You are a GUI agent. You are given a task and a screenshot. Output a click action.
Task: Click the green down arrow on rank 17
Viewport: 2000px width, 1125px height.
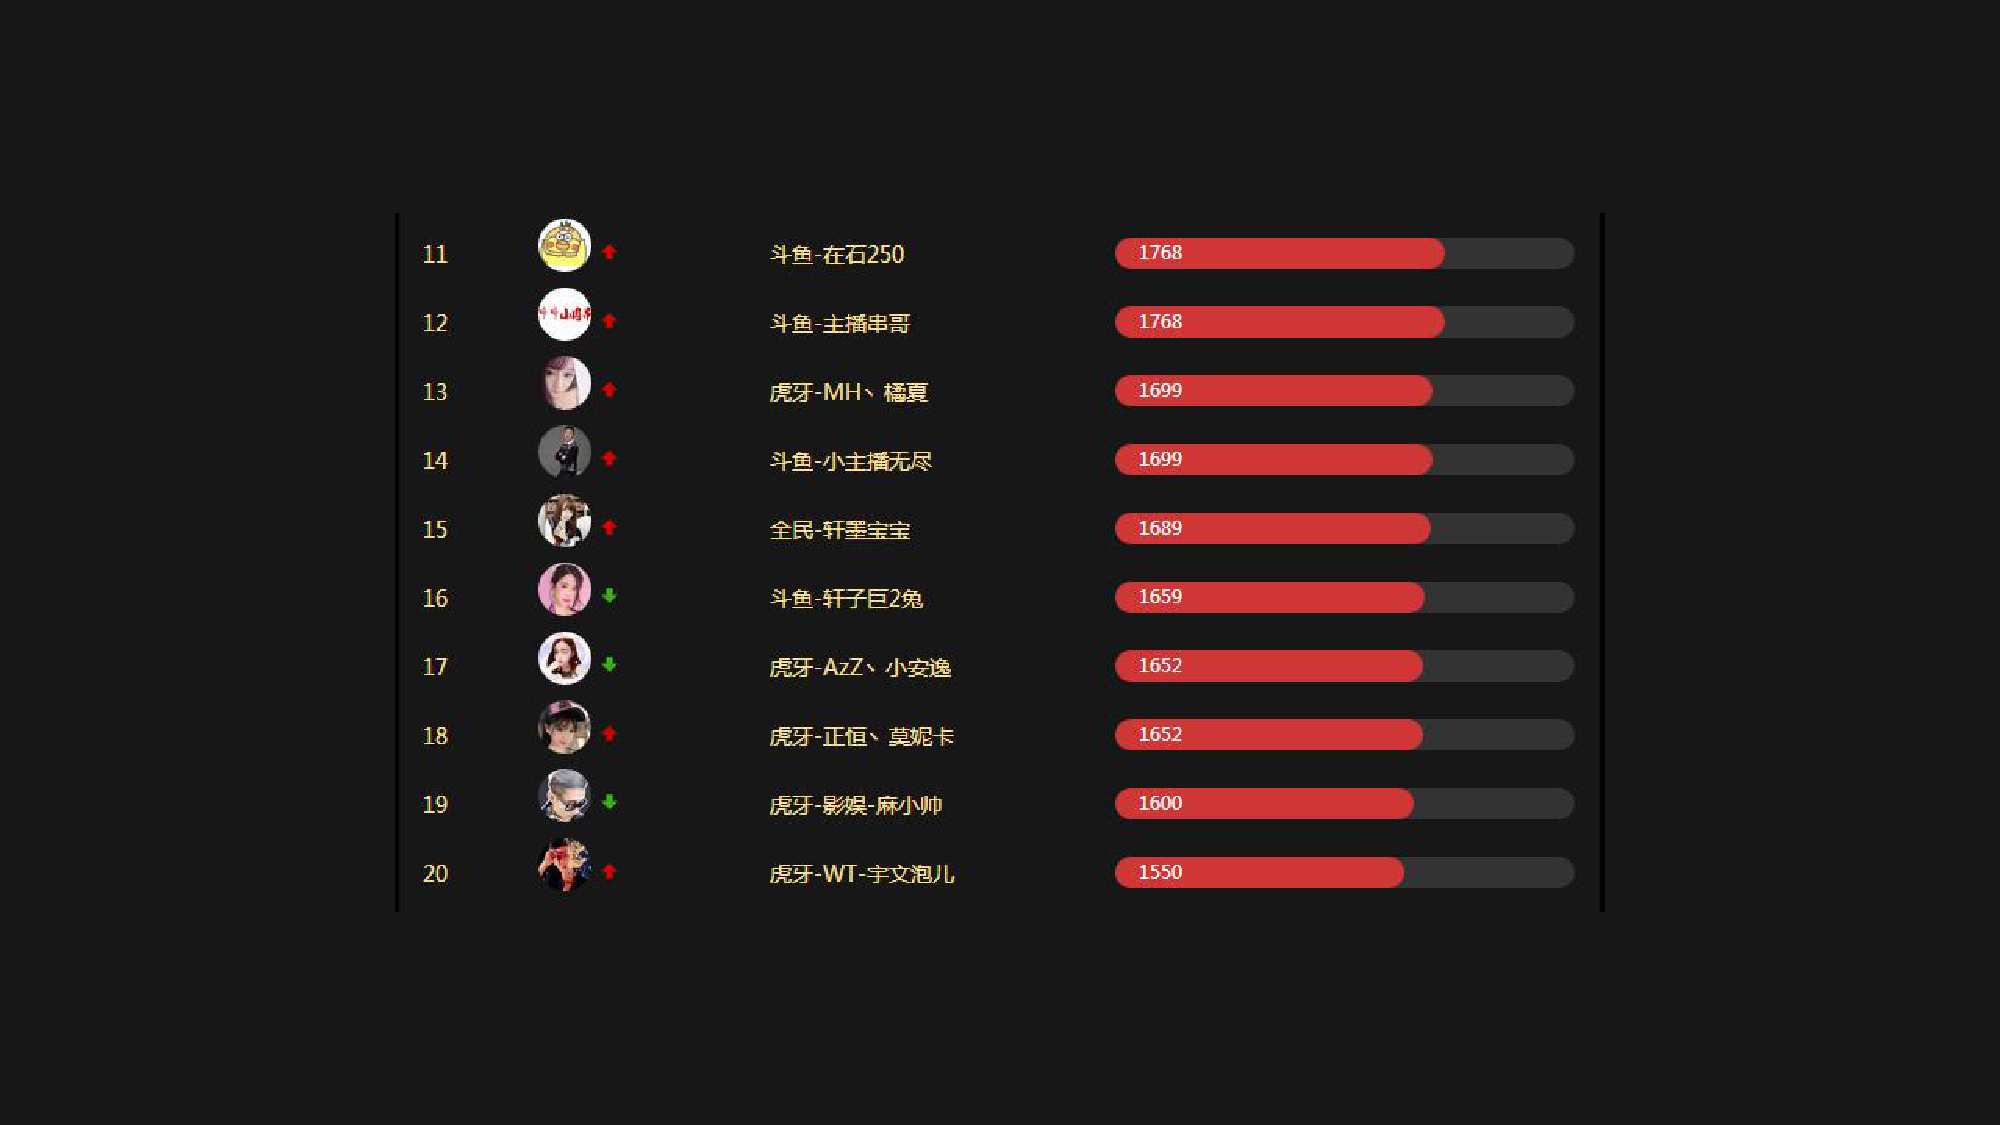pyautogui.click(x=609, y=665)
